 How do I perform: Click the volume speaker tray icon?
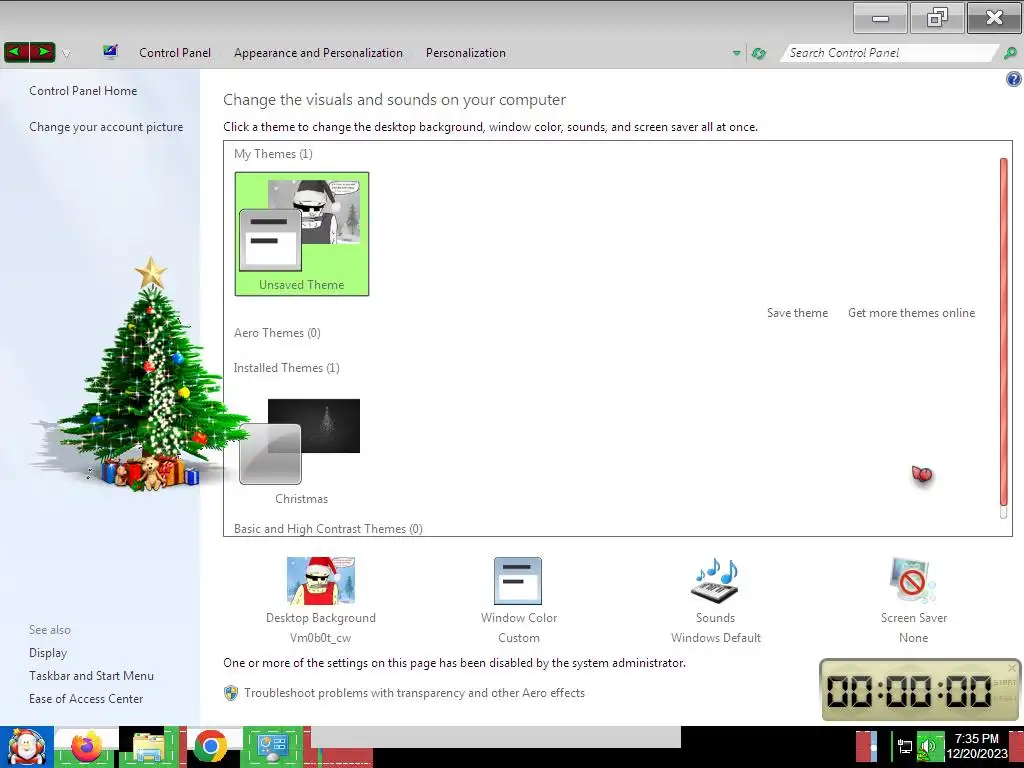pyautogui.click(x=929, y=746)
